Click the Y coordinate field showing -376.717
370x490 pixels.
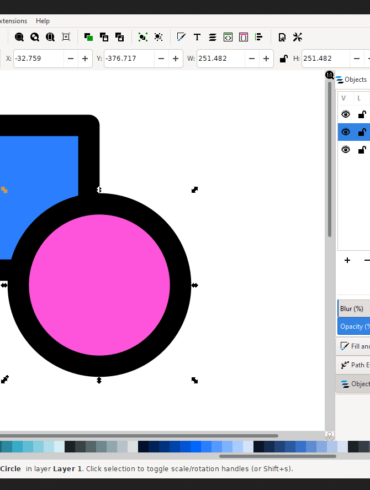pos(129,59)
